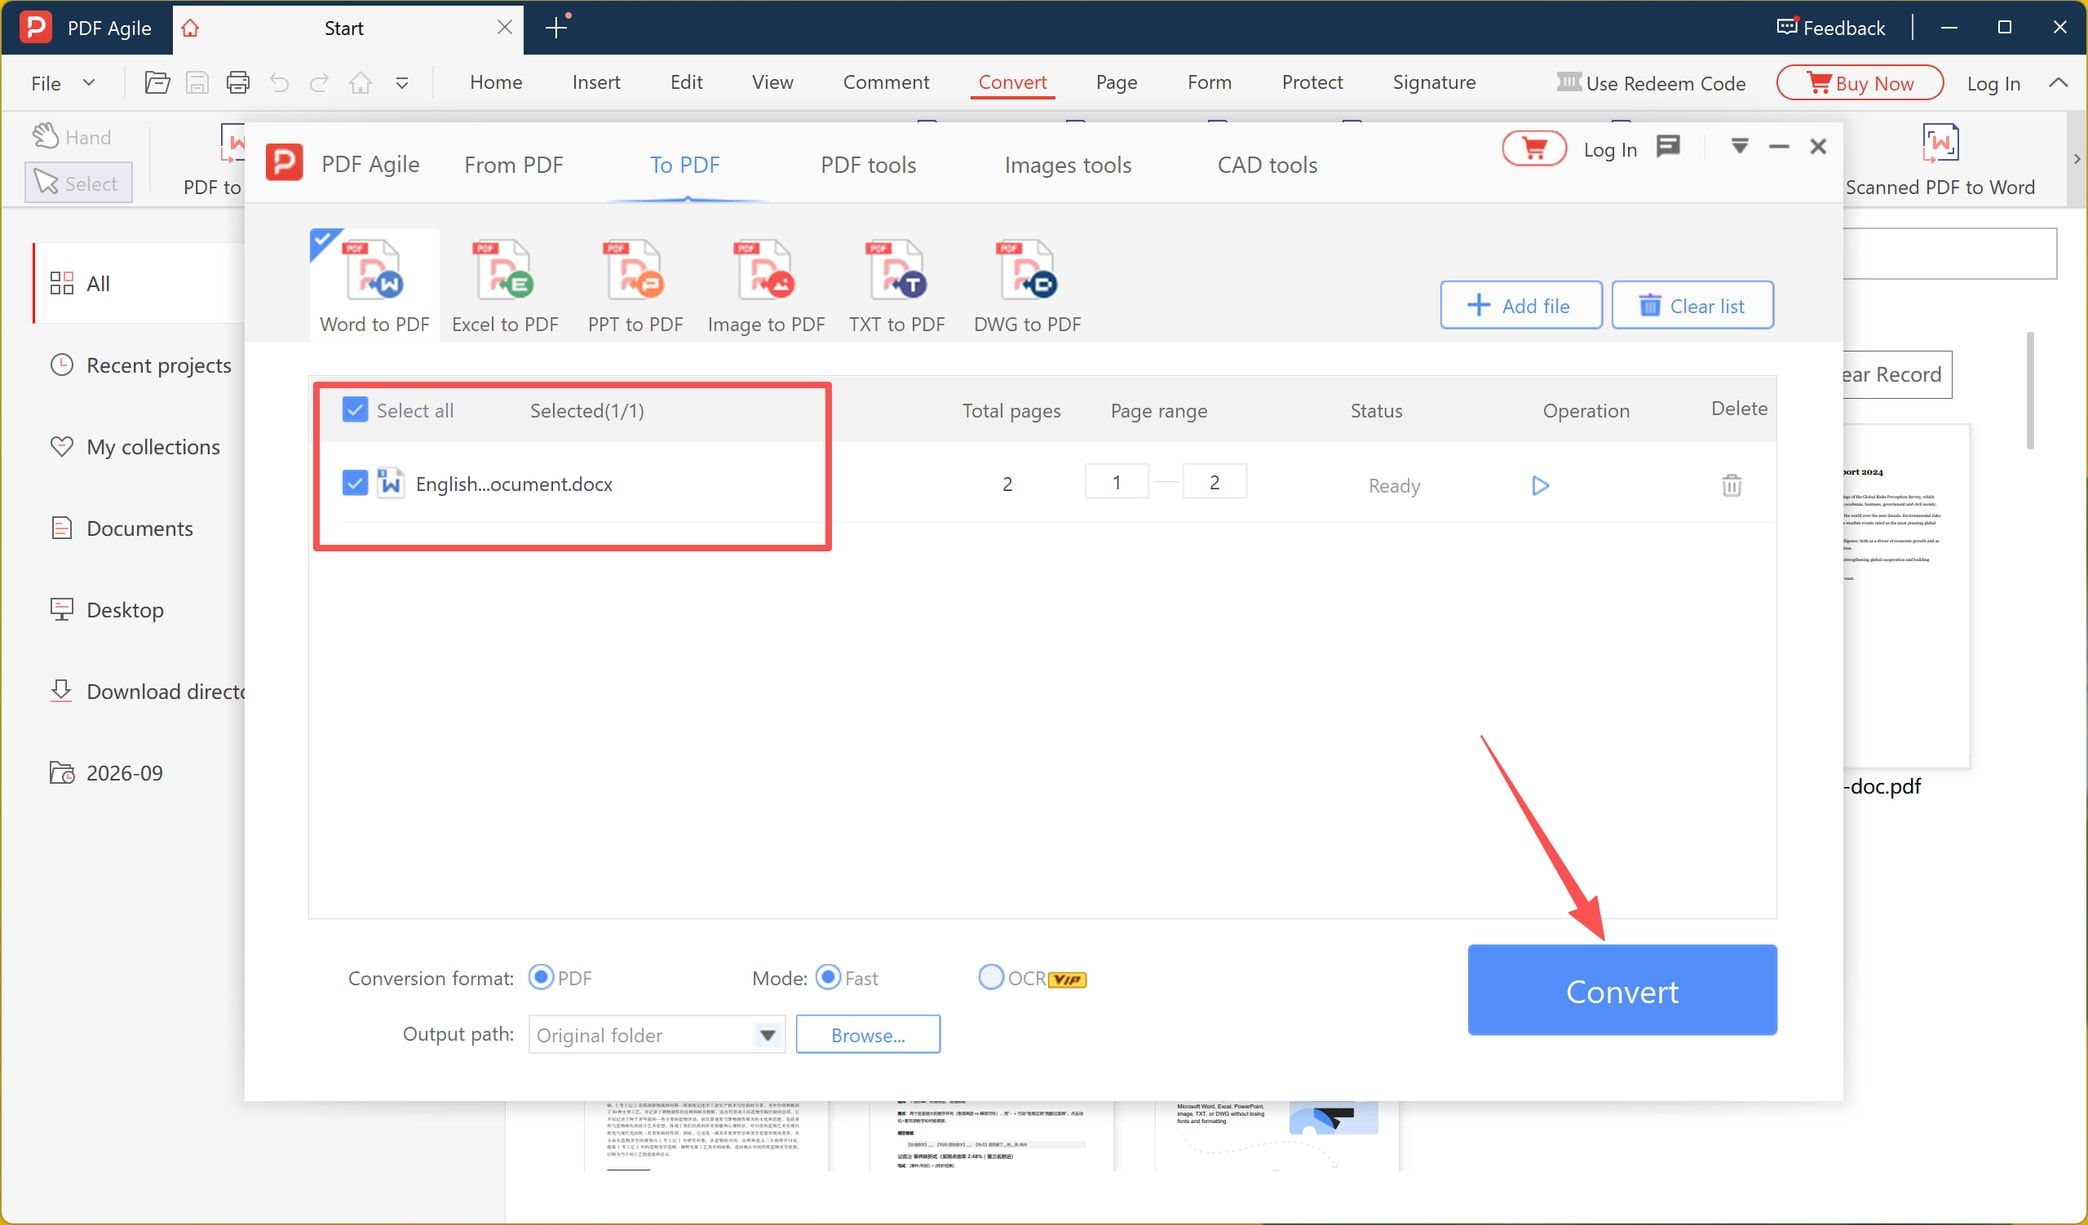The width and height of the screenshot is (2088, 1225).
Task: Delete English document row using trash icon
Action: pyautogui.click(x=1732, y=486)
